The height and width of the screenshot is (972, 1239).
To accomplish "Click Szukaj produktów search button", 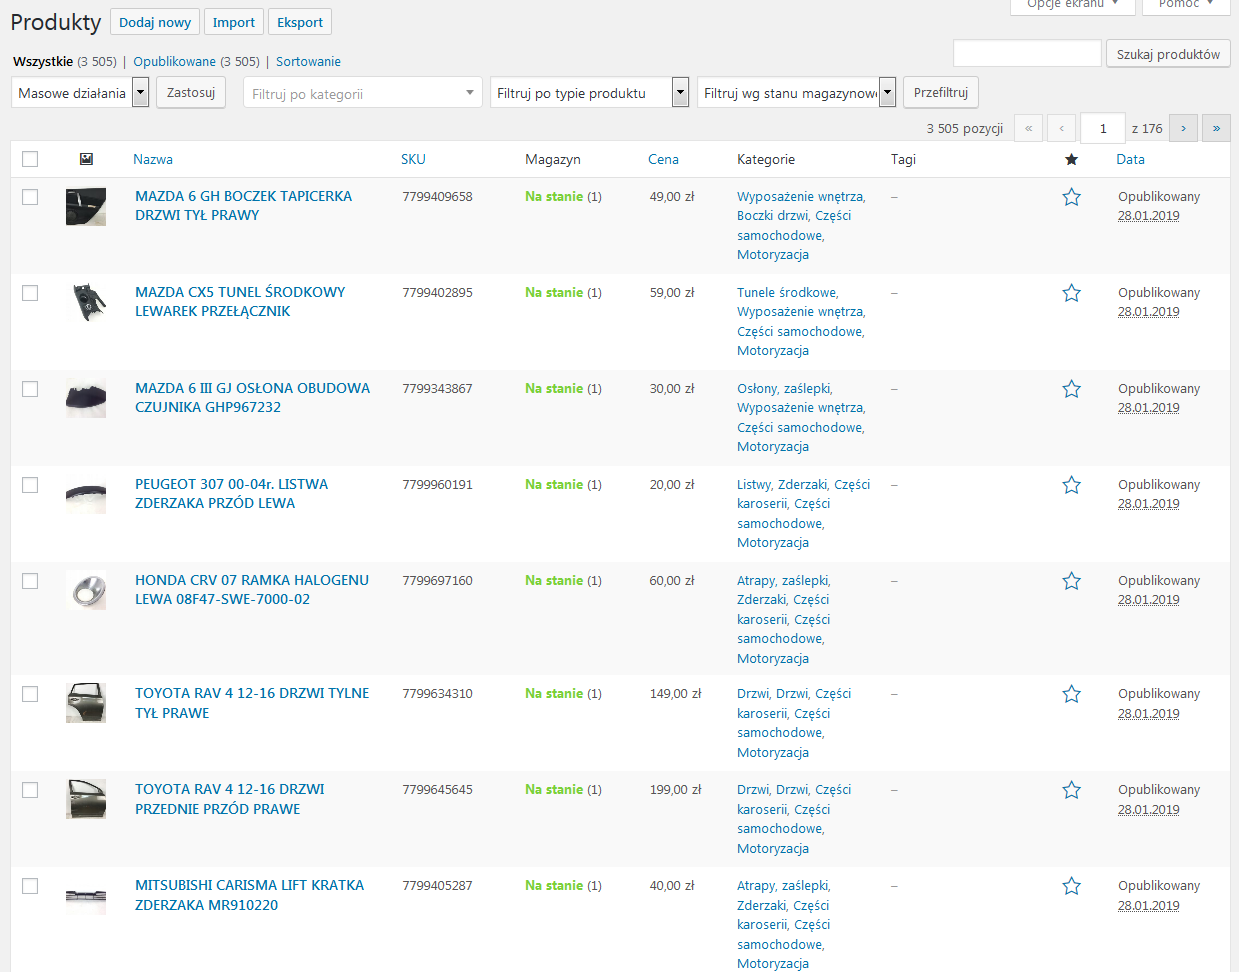I will point(1168,54).
